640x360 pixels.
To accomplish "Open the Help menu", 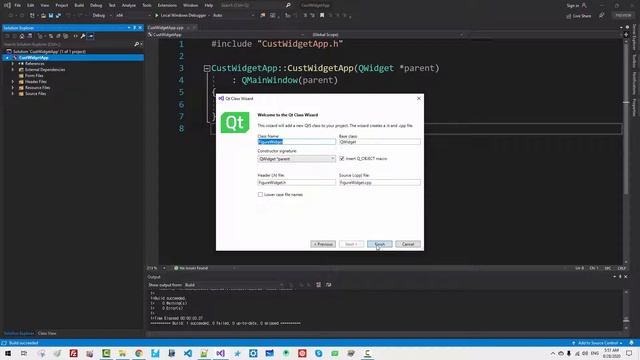I will point(209,5).
